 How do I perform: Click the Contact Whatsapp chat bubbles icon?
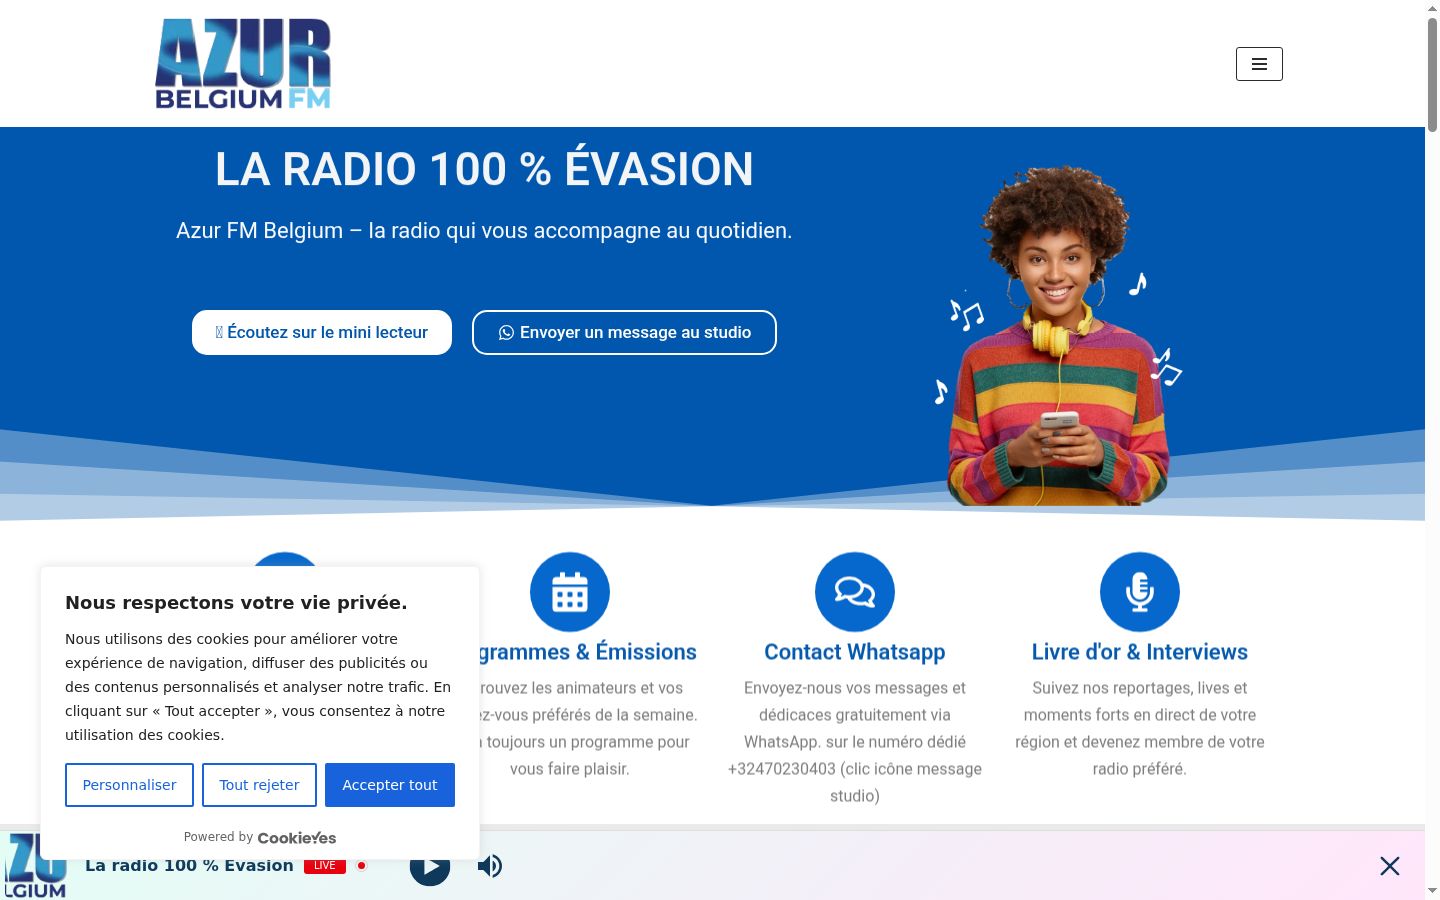pos(855,592)
